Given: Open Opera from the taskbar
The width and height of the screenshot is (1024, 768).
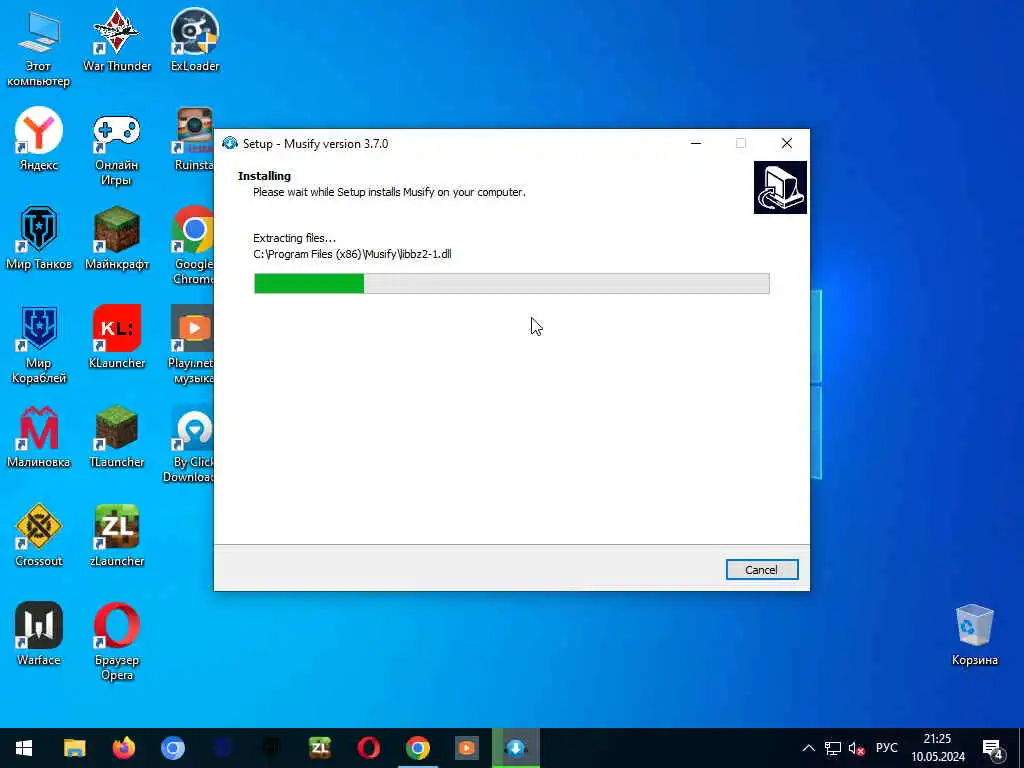Looking at the screenshot, I should [369, 748].
